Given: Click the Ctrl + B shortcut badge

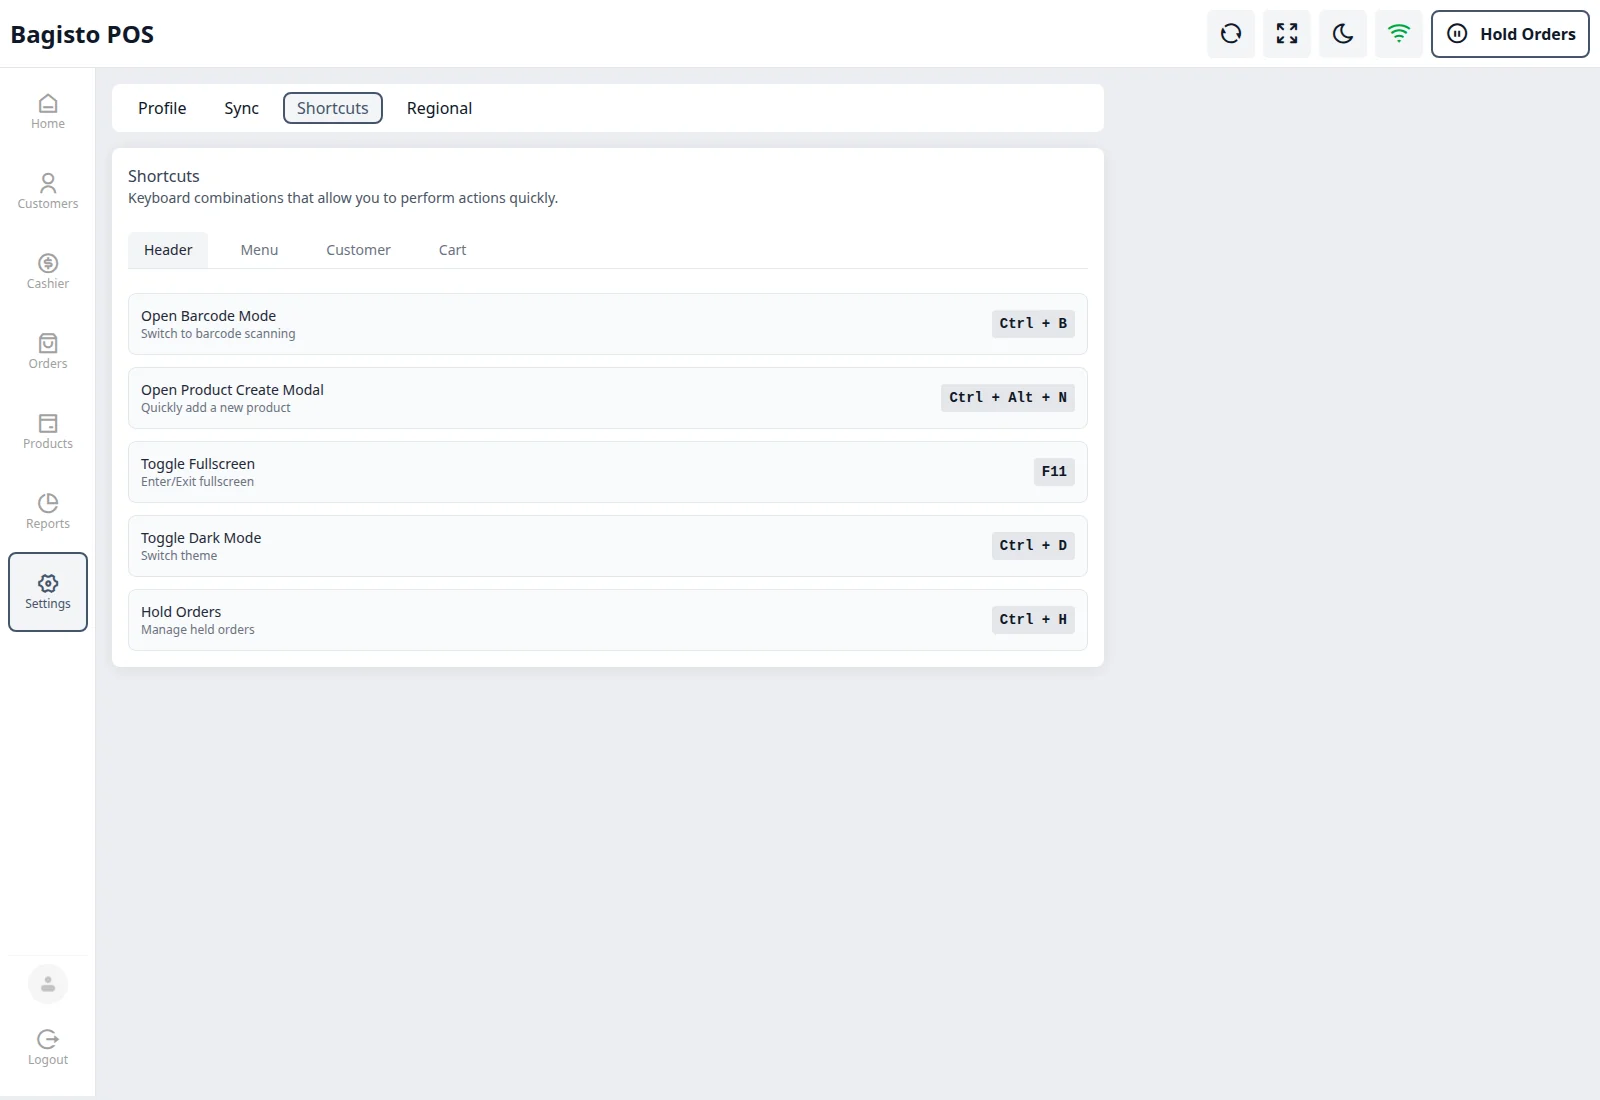Looking at the screenshot, I should (1033, 324).
